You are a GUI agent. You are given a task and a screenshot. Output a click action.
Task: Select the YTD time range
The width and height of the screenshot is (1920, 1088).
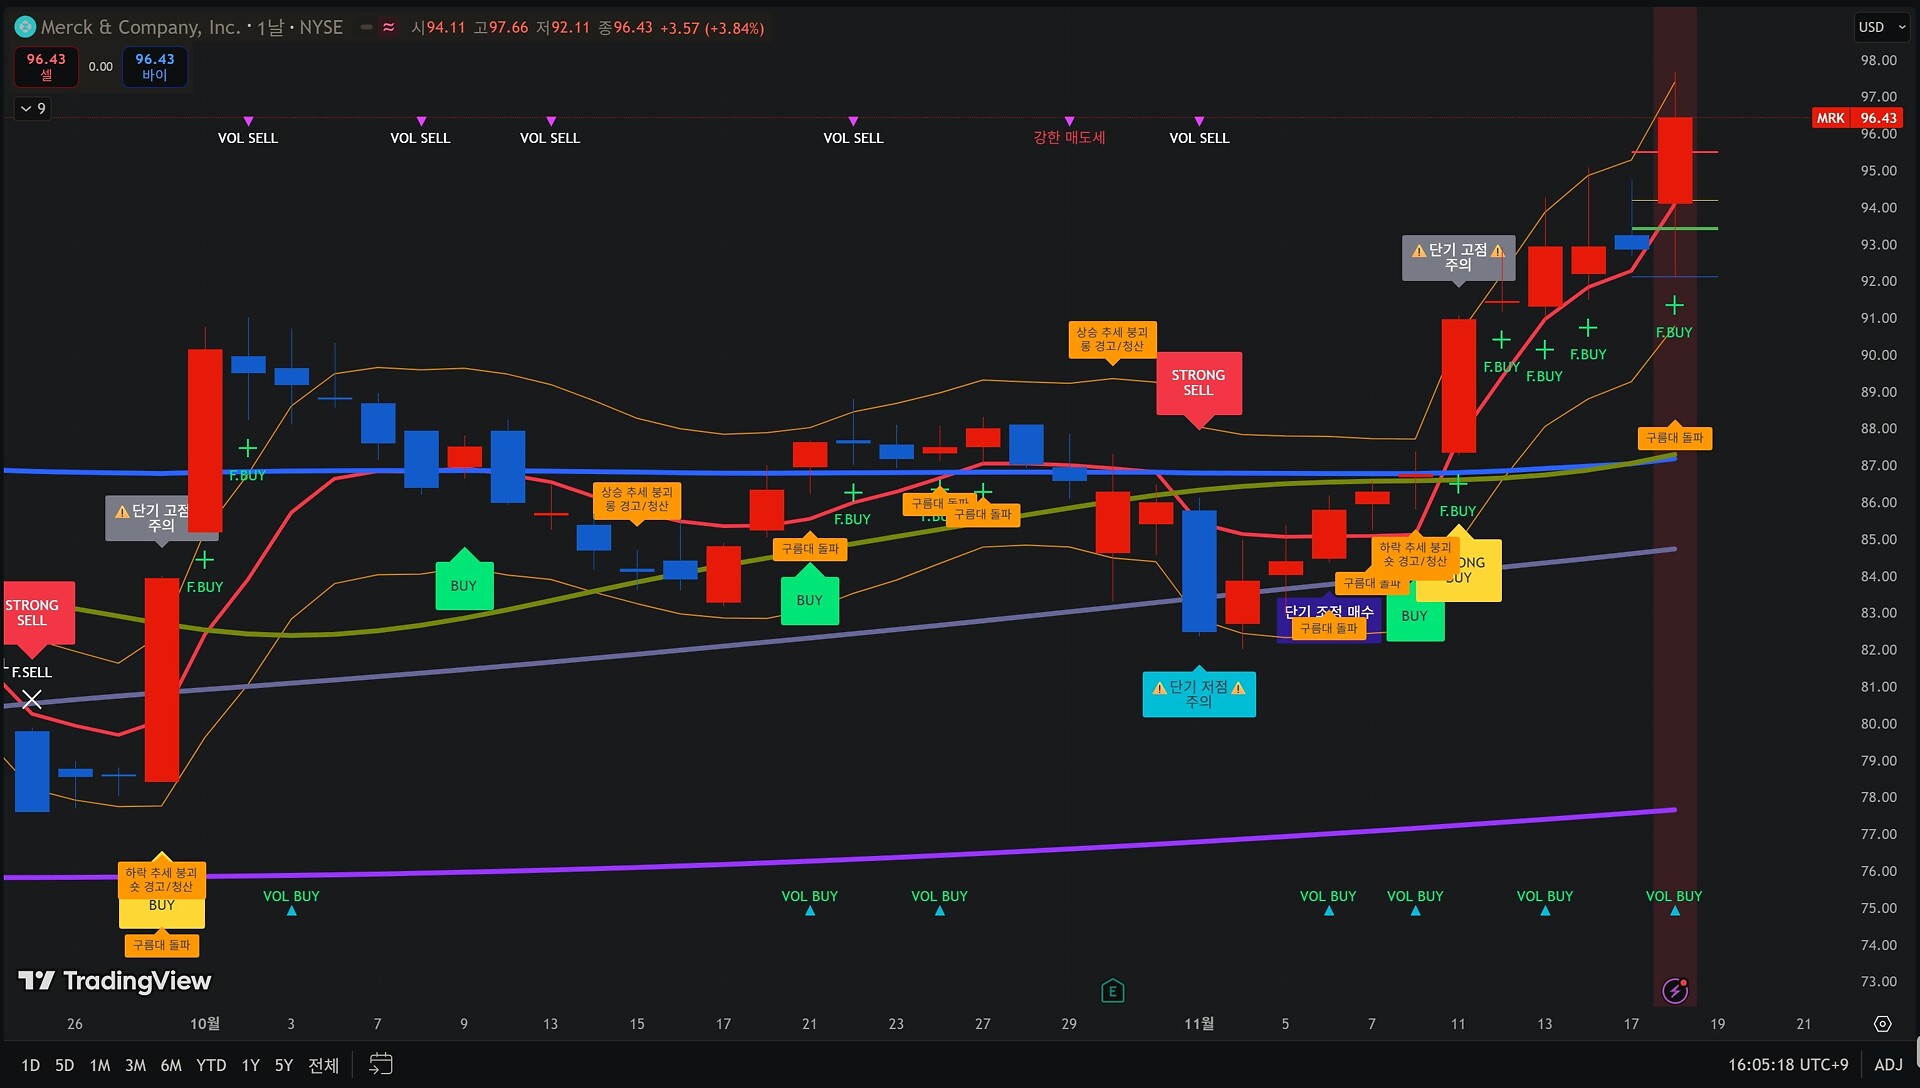[x=211, y=1065]
